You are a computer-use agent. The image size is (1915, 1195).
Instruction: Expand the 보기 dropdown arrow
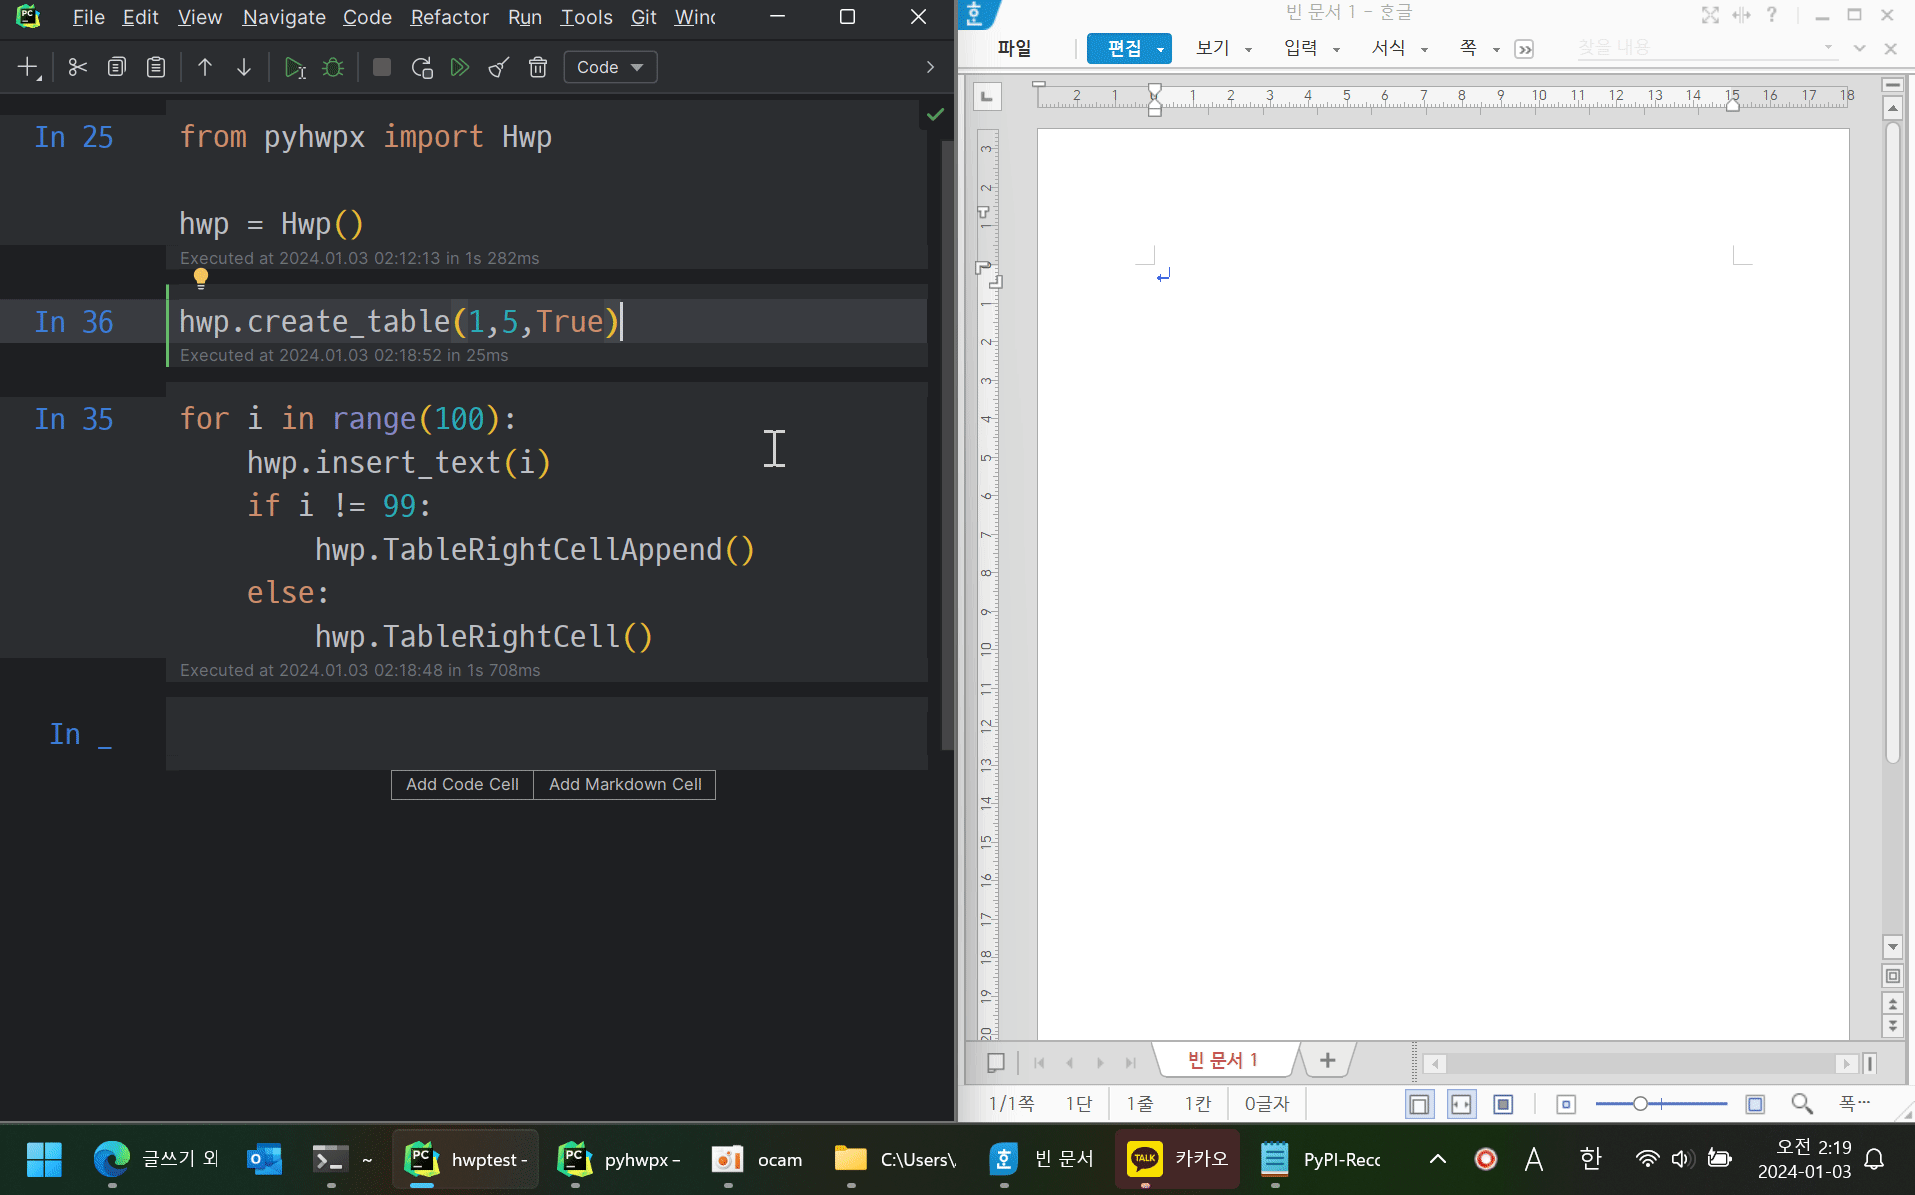click(1248, 49)
